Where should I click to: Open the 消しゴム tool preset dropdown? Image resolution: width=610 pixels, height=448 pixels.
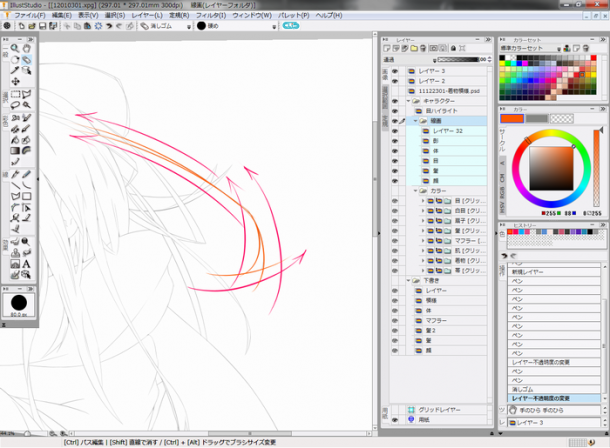tap(189, 26)
